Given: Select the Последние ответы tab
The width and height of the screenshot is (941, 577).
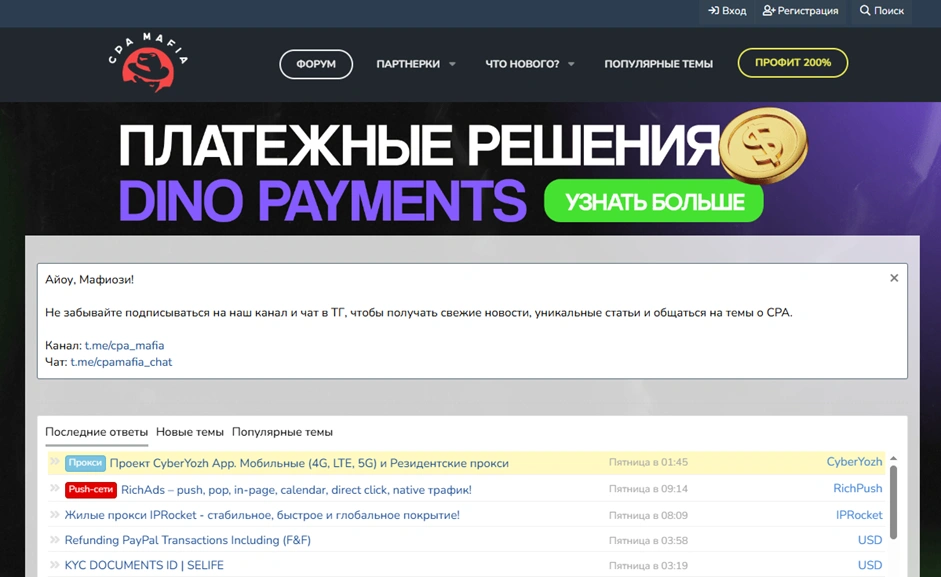Looking at the screenshot, I should 96,432.
